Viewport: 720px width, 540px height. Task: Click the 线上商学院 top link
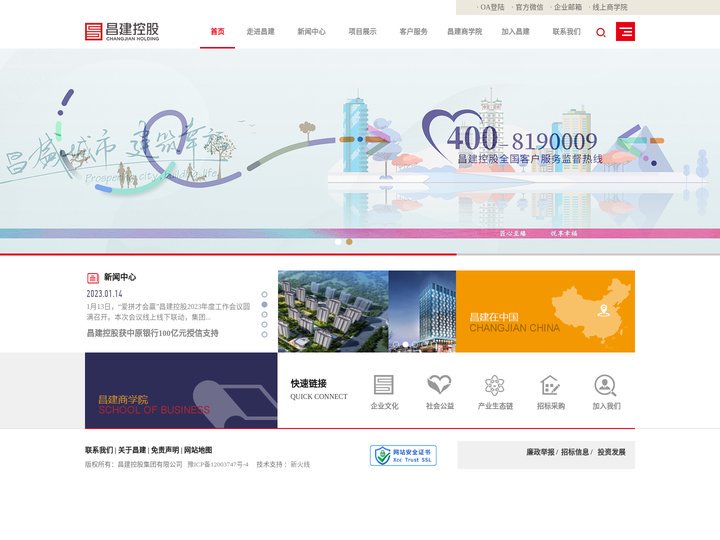pyautogui.click(x=609, y=7)
